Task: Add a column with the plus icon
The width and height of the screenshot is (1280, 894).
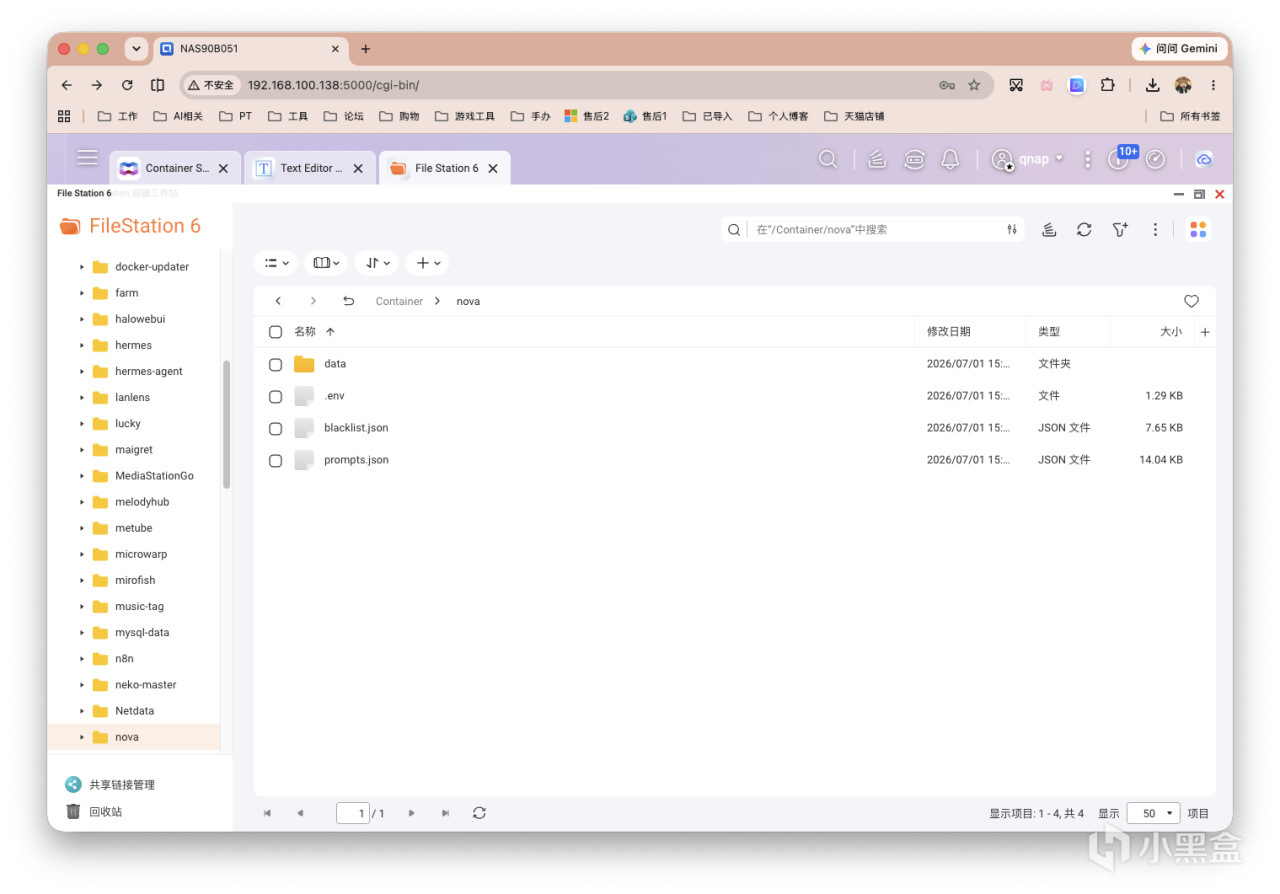Action: (x=1205, y=332)
